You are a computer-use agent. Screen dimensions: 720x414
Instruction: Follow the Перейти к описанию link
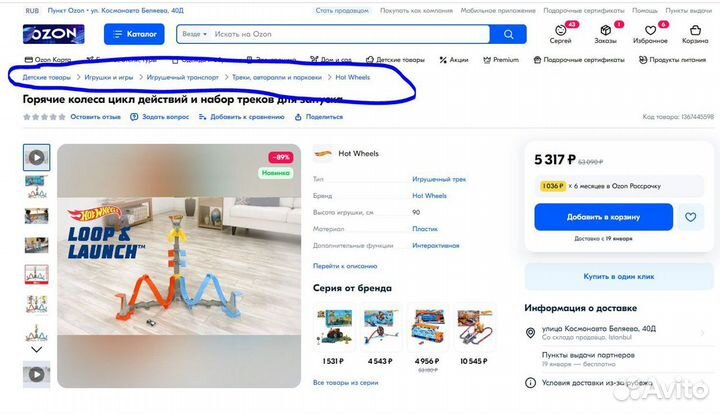pos(345,266)
